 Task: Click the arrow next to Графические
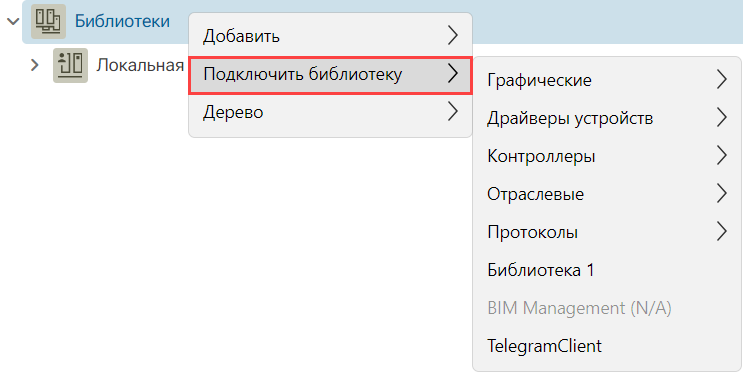722,80
